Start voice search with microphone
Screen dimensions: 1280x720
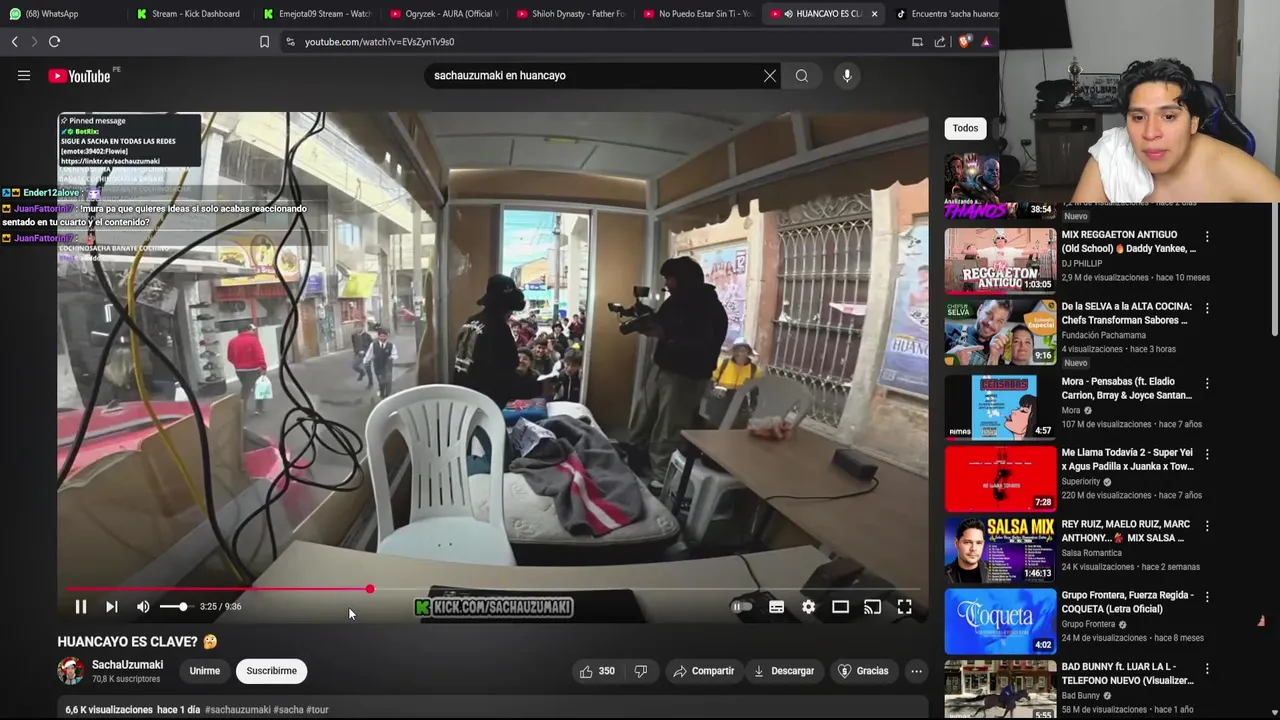(x=847, y=76)
